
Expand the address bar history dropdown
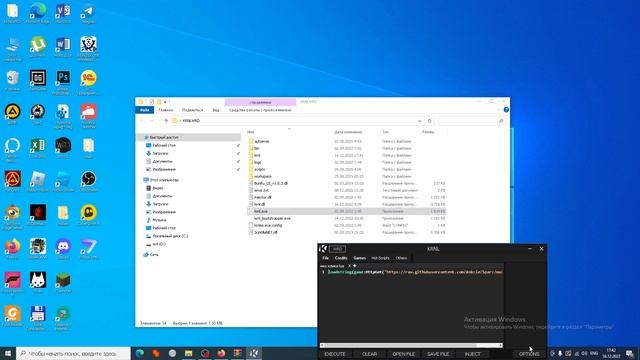pos(419,121)
